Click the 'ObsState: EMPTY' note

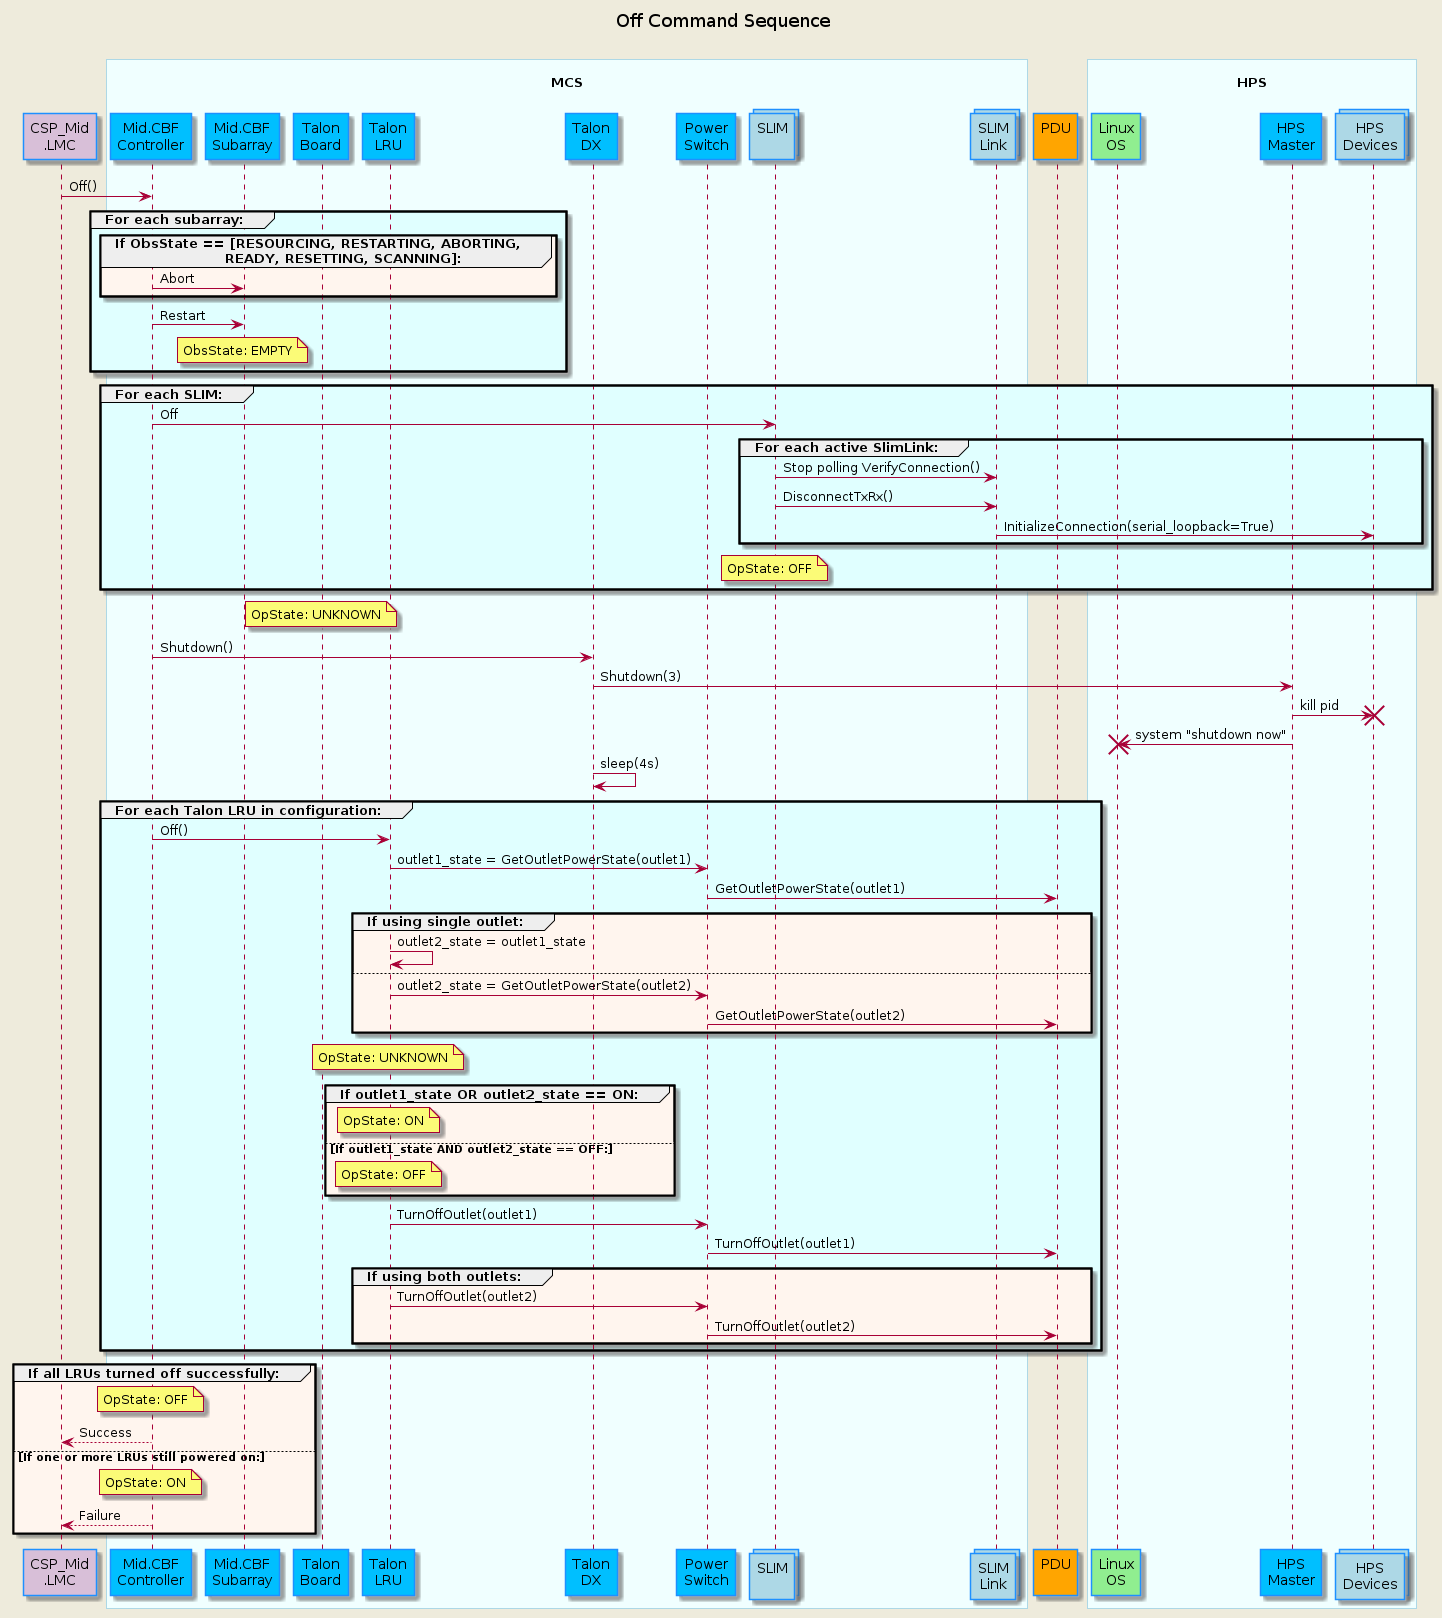(x=241, y=351)
